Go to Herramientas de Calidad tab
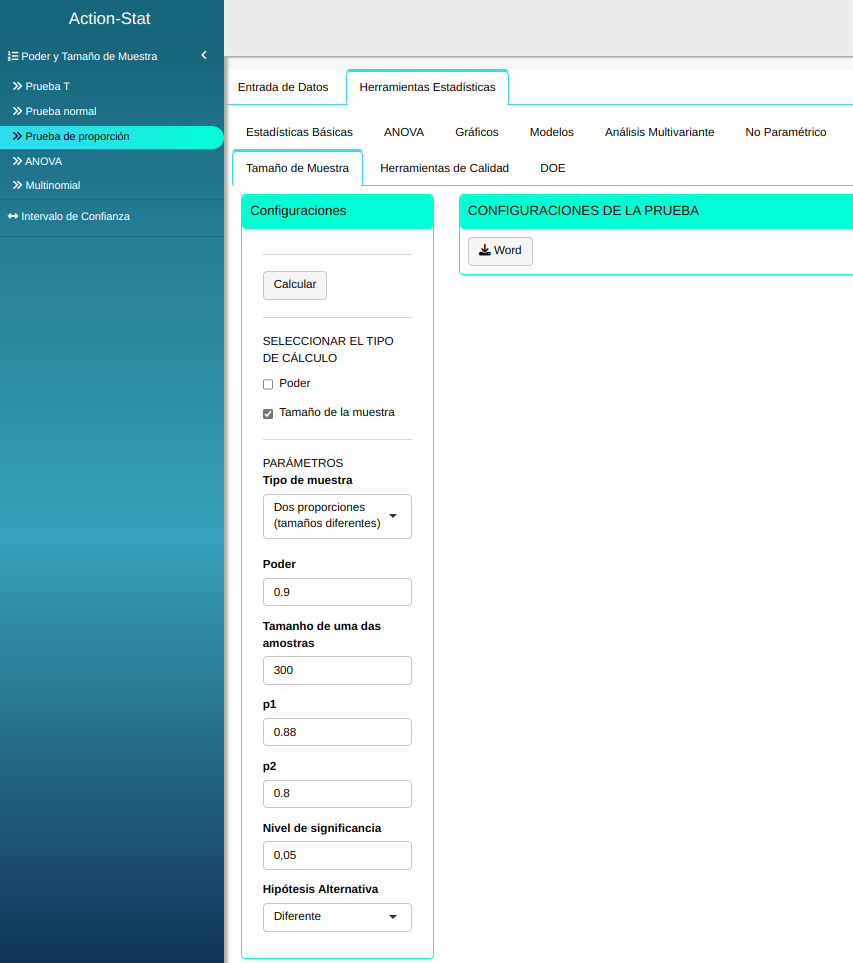Viewport: 853px width, 963px height. [444, 168]
